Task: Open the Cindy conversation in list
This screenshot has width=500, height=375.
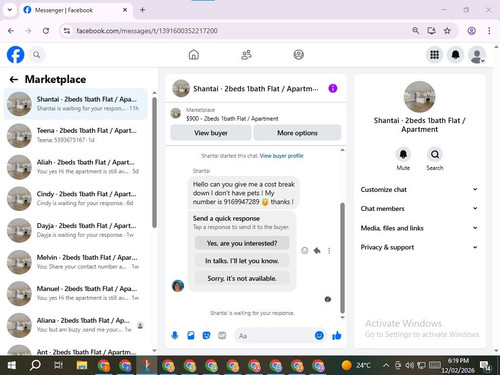Action: [76, 198]
